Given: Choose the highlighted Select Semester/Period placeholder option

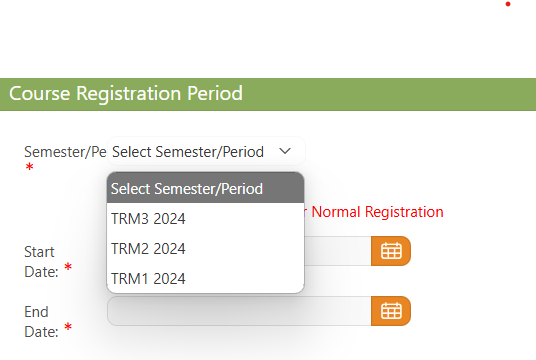Looking at the screenshot, I should pyautogui.click(x=205, y=188).
